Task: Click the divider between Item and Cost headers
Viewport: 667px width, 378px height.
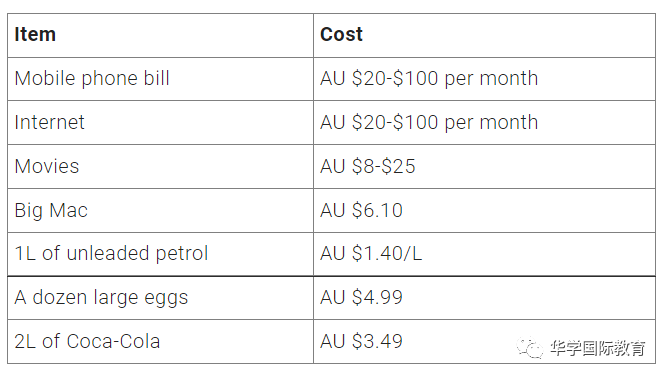Action: pyautogui.click(x=314, y=35)
